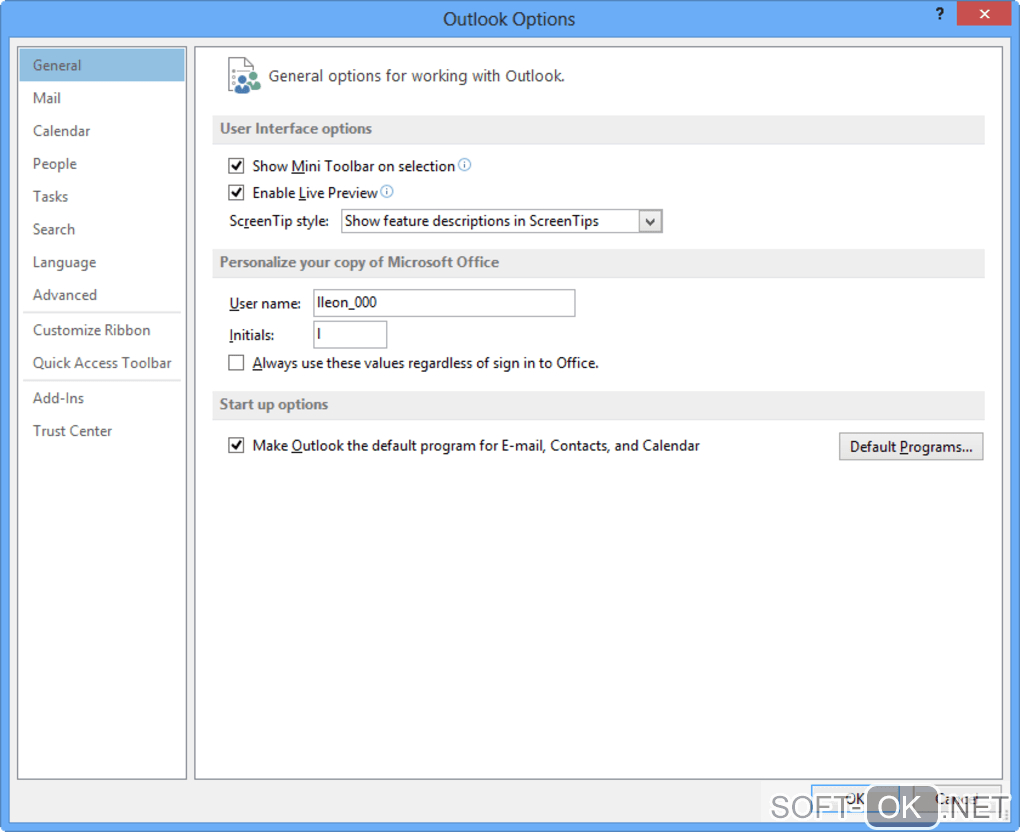Screen dimensions: 1020x832
Task: Click the Personalize your copy of Microsoft Office heading
Action: 359,262
